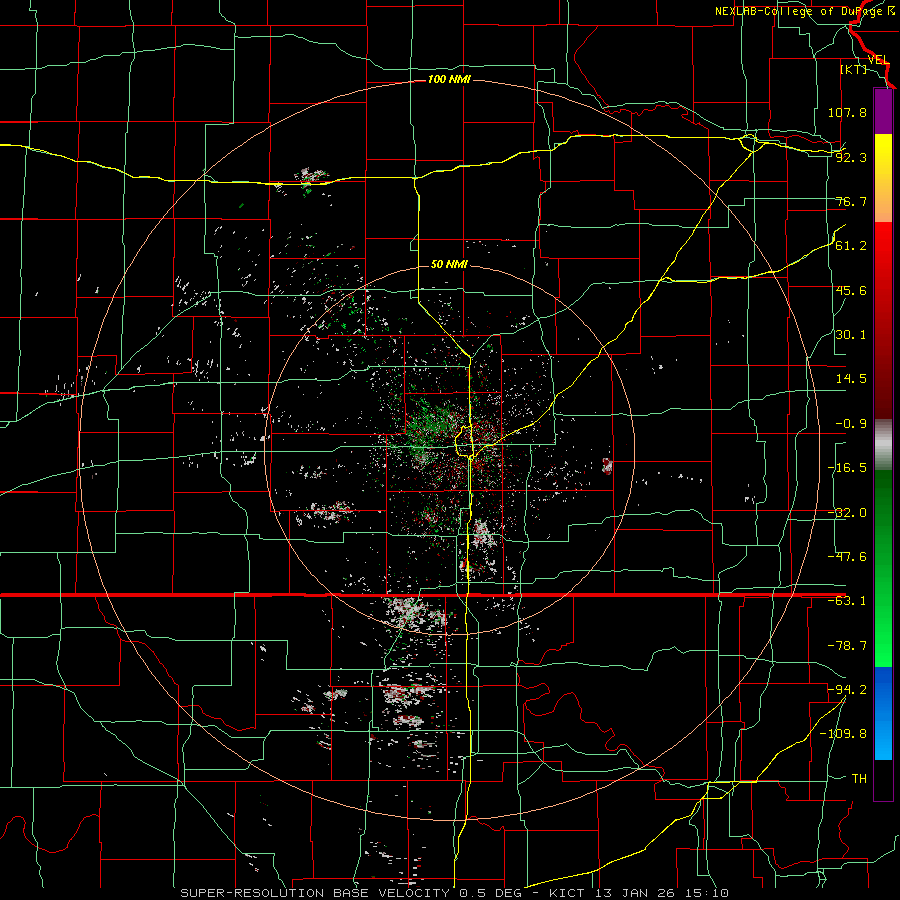Viewport: 900px width, 900px height.
Task: Select the 107.8 legend value
Action: pos(847,112)
